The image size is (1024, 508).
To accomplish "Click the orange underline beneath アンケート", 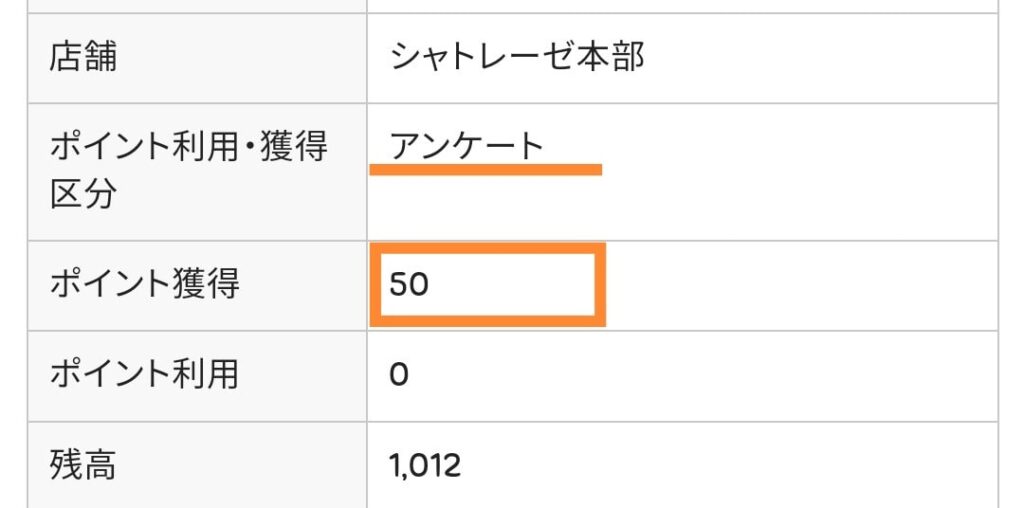I will (x=485, y=170).
